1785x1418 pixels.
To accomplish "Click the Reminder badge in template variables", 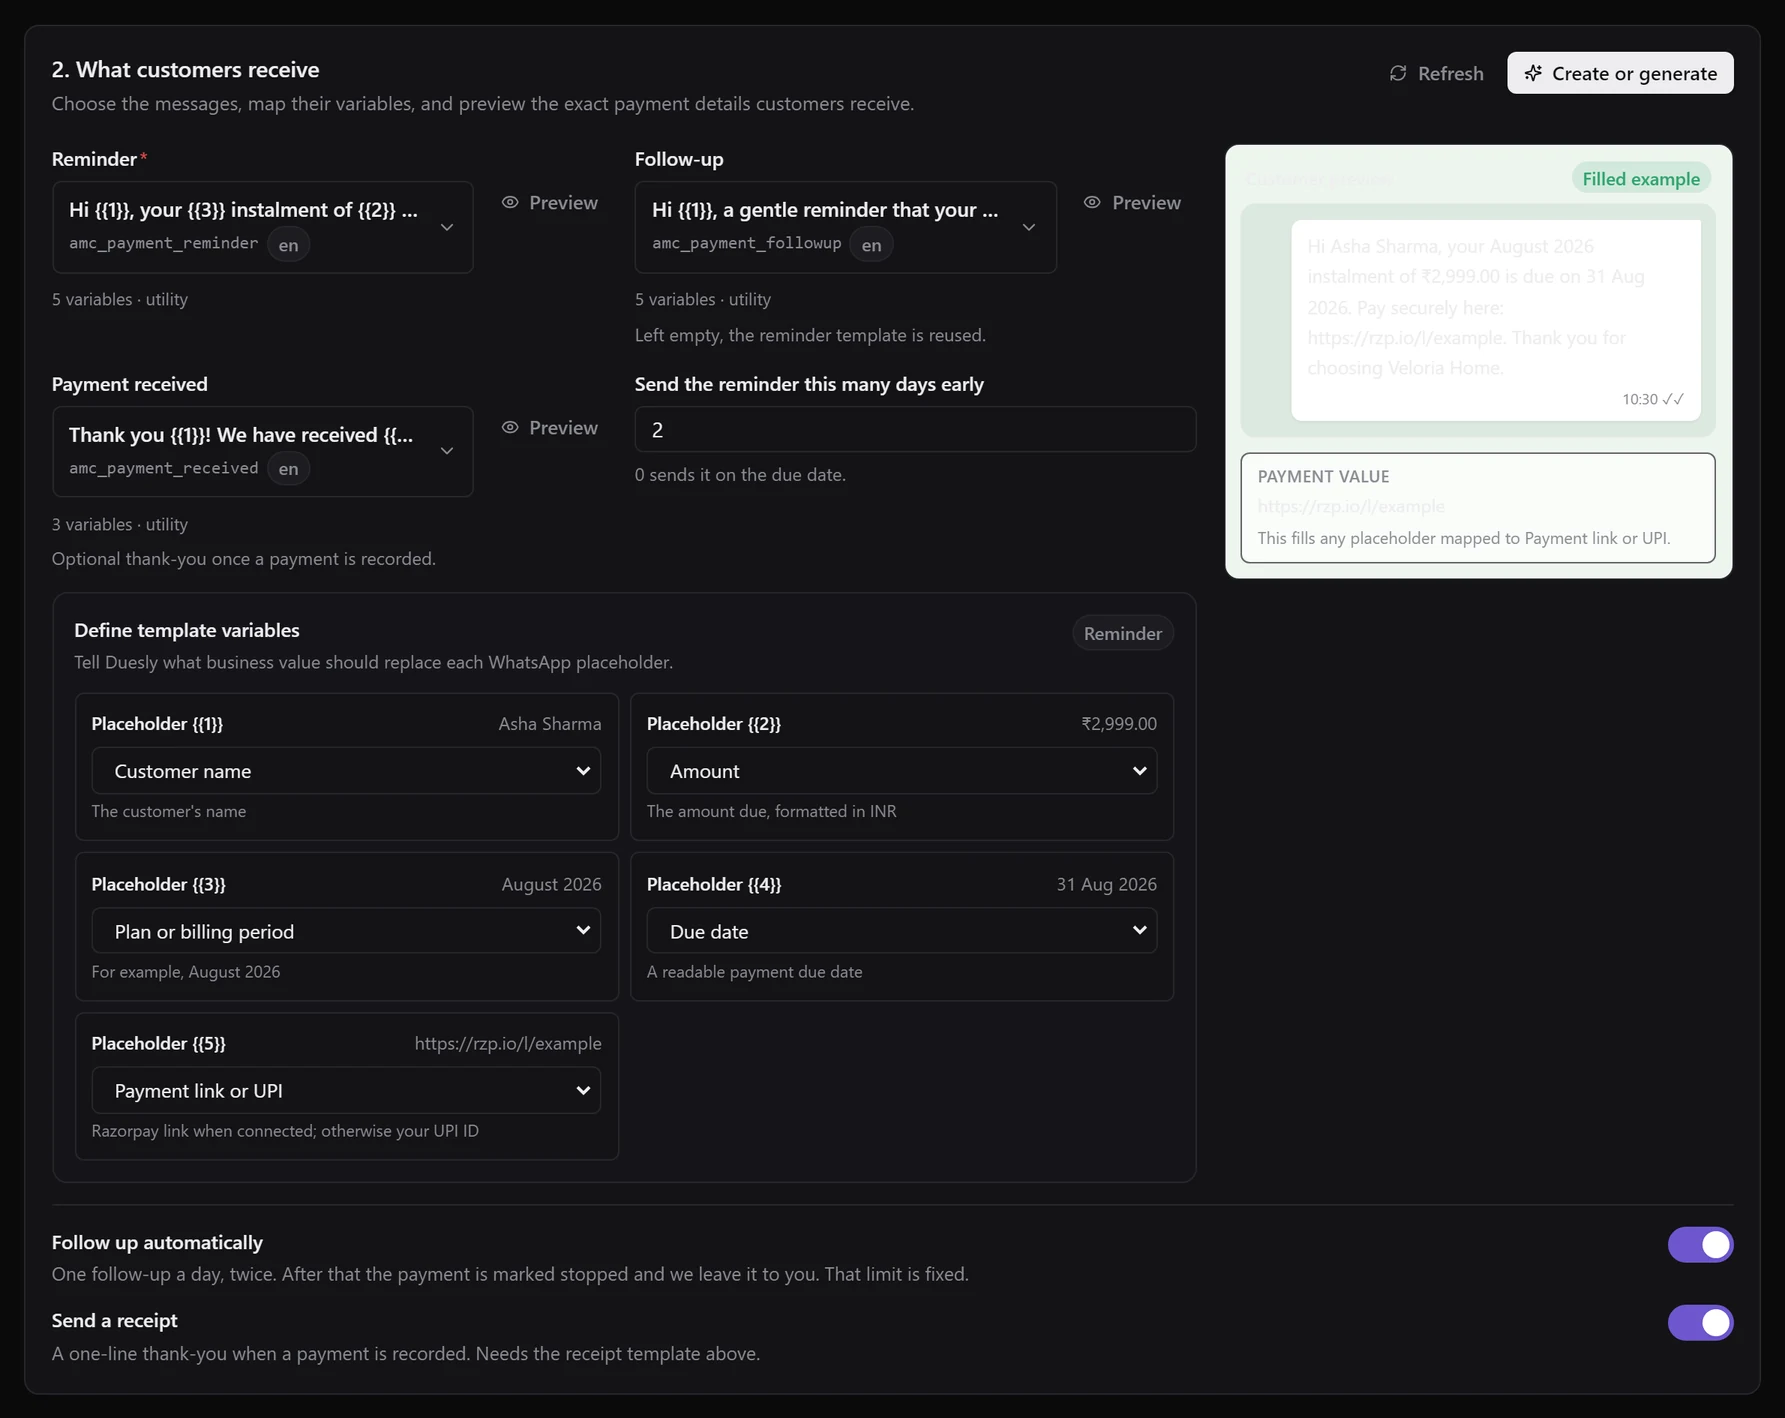I will 1123,633.
